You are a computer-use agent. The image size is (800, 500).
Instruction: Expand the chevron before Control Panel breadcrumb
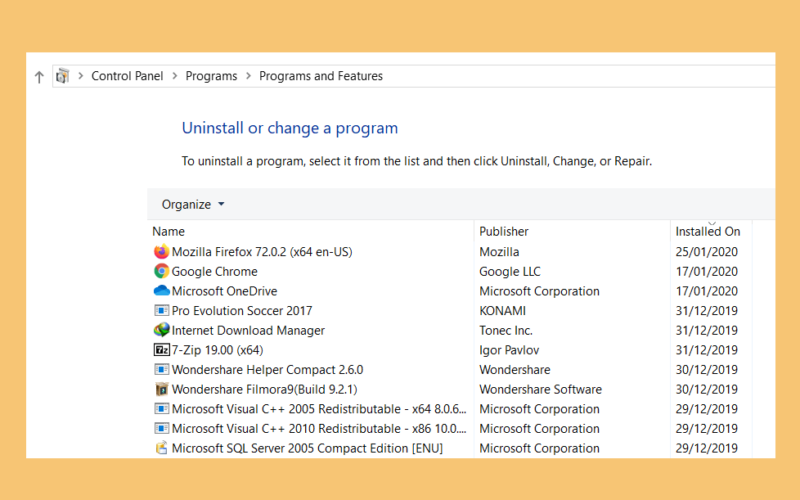80,76
